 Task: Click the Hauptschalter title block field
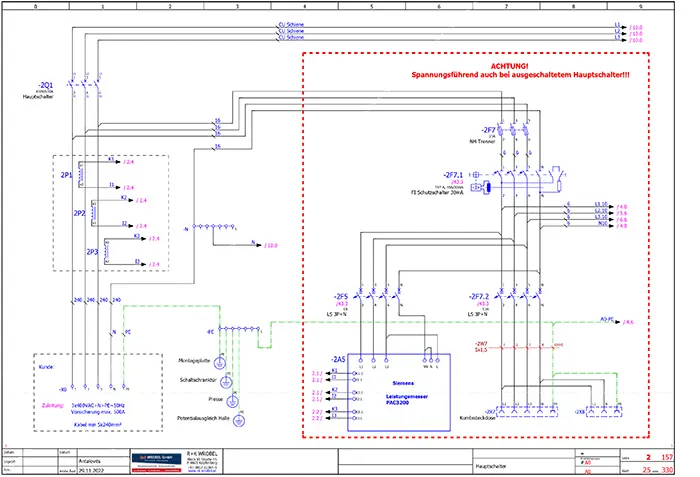[x=493, y=464]
